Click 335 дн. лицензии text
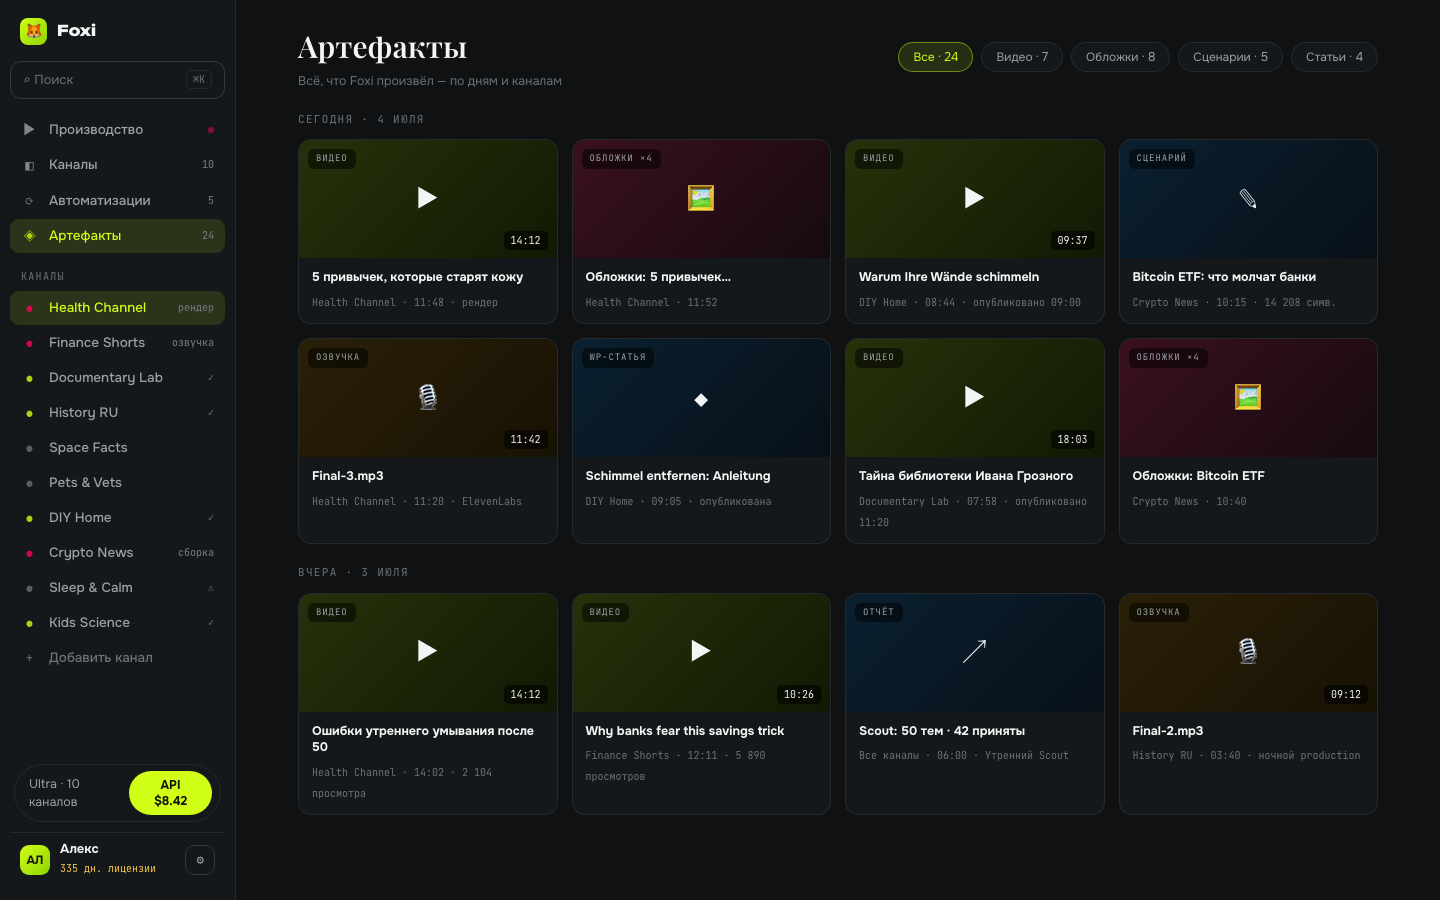1440x900 pixels. [x=108, y=869]
